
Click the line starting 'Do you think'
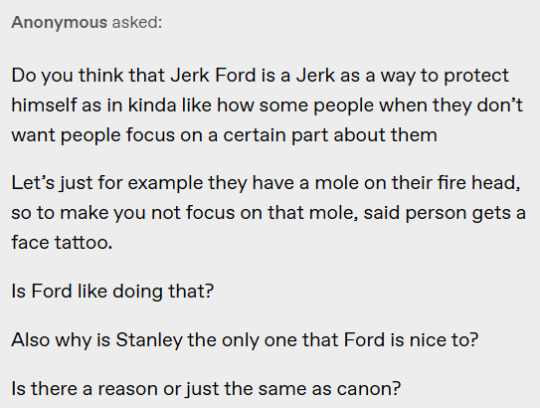pyautogui.click(x=260, y=75)
